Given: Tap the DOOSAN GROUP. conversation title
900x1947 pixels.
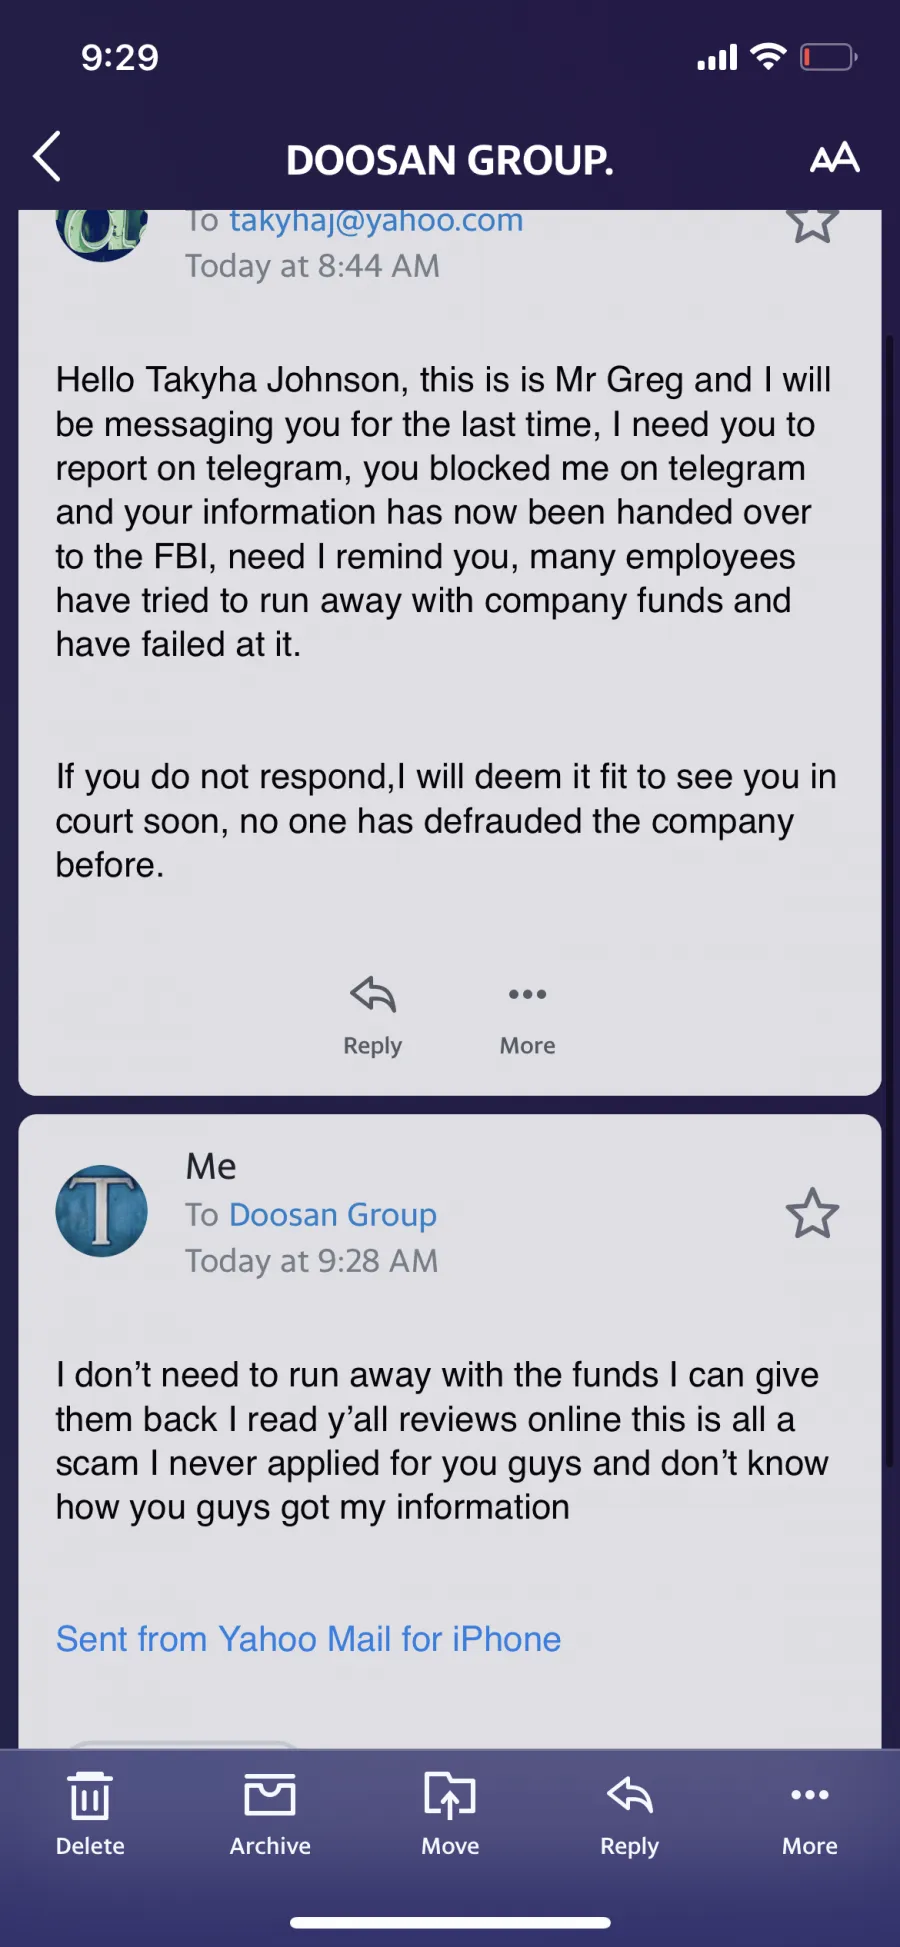Looking at the screenshot, I should [450, 160].
